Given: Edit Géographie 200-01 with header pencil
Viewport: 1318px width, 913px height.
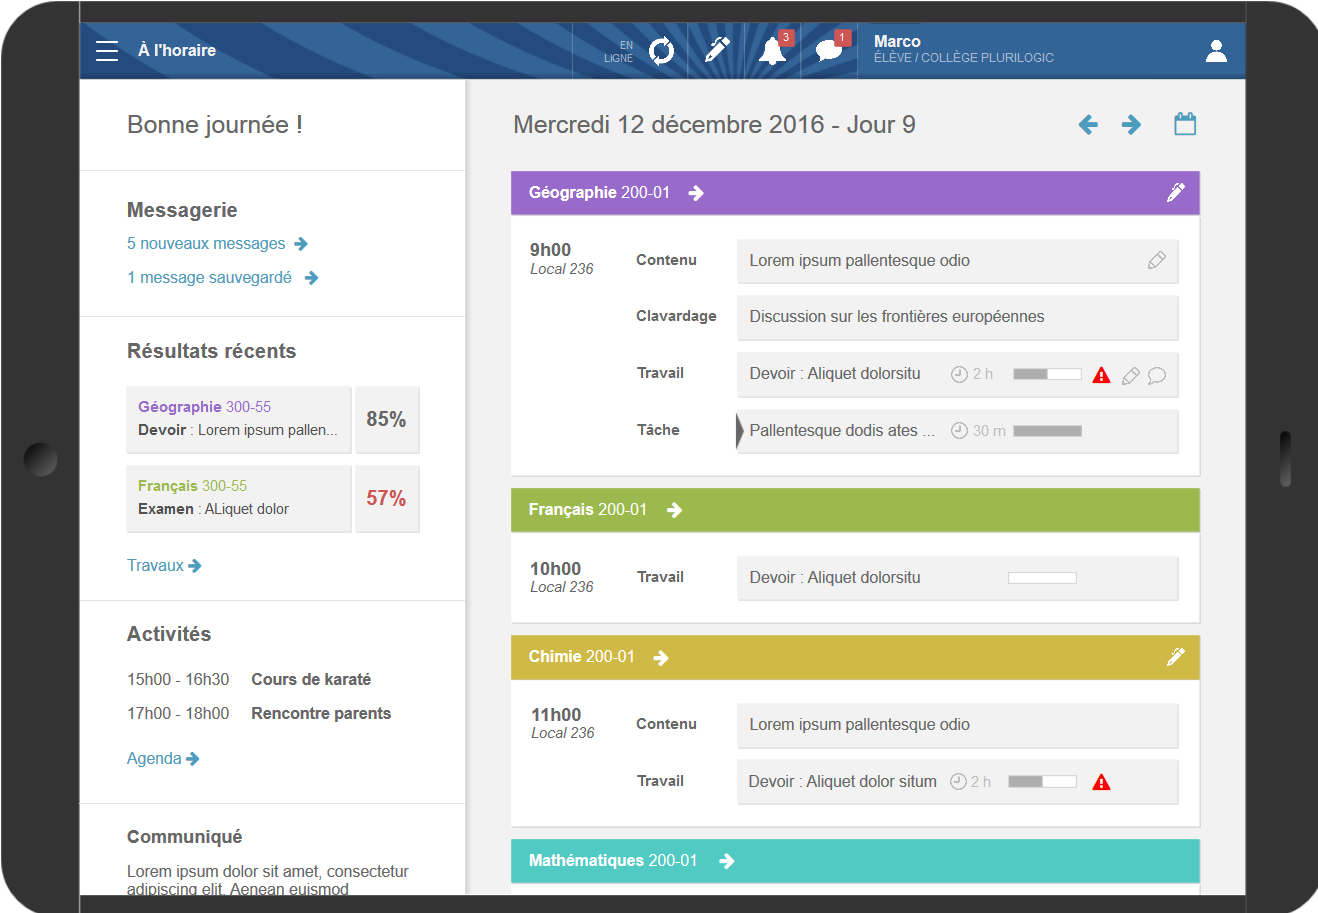Looking at the screenshot, I should [x=1176, y=192].
